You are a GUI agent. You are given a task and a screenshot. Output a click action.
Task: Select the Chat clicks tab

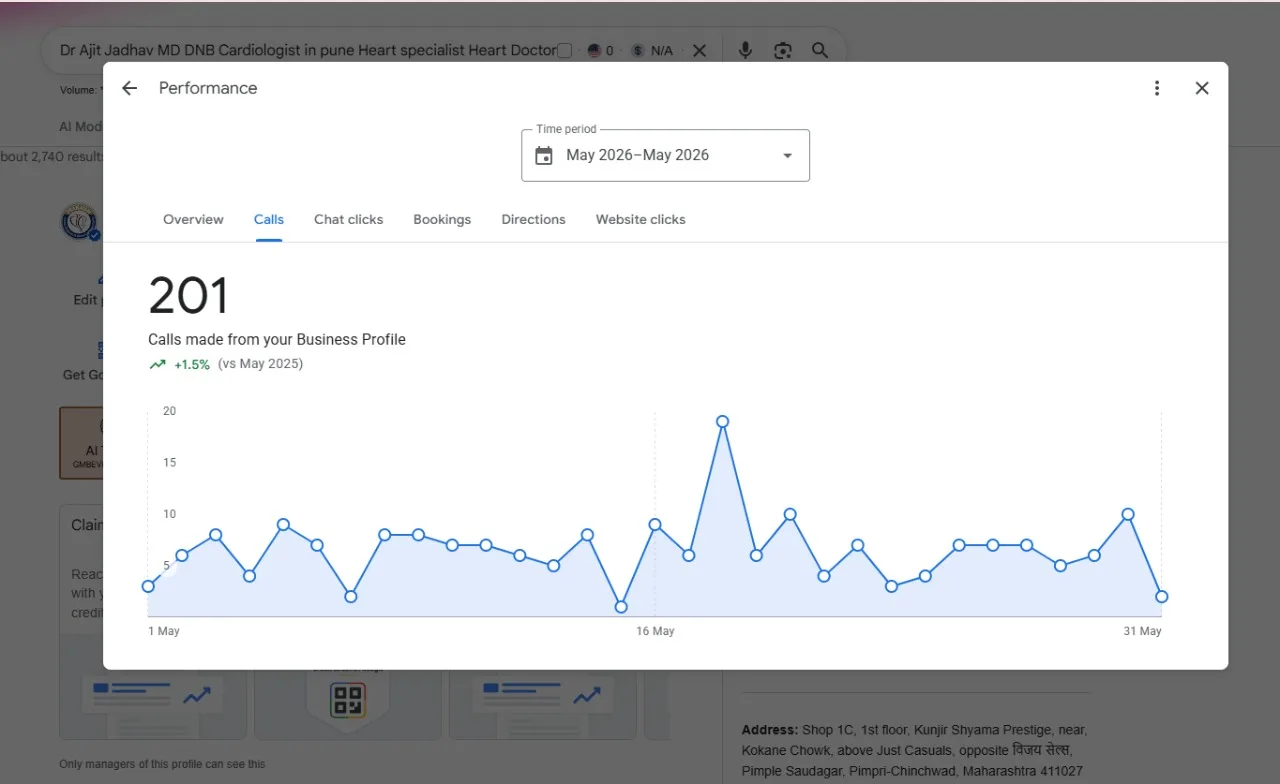pos(348,219)
